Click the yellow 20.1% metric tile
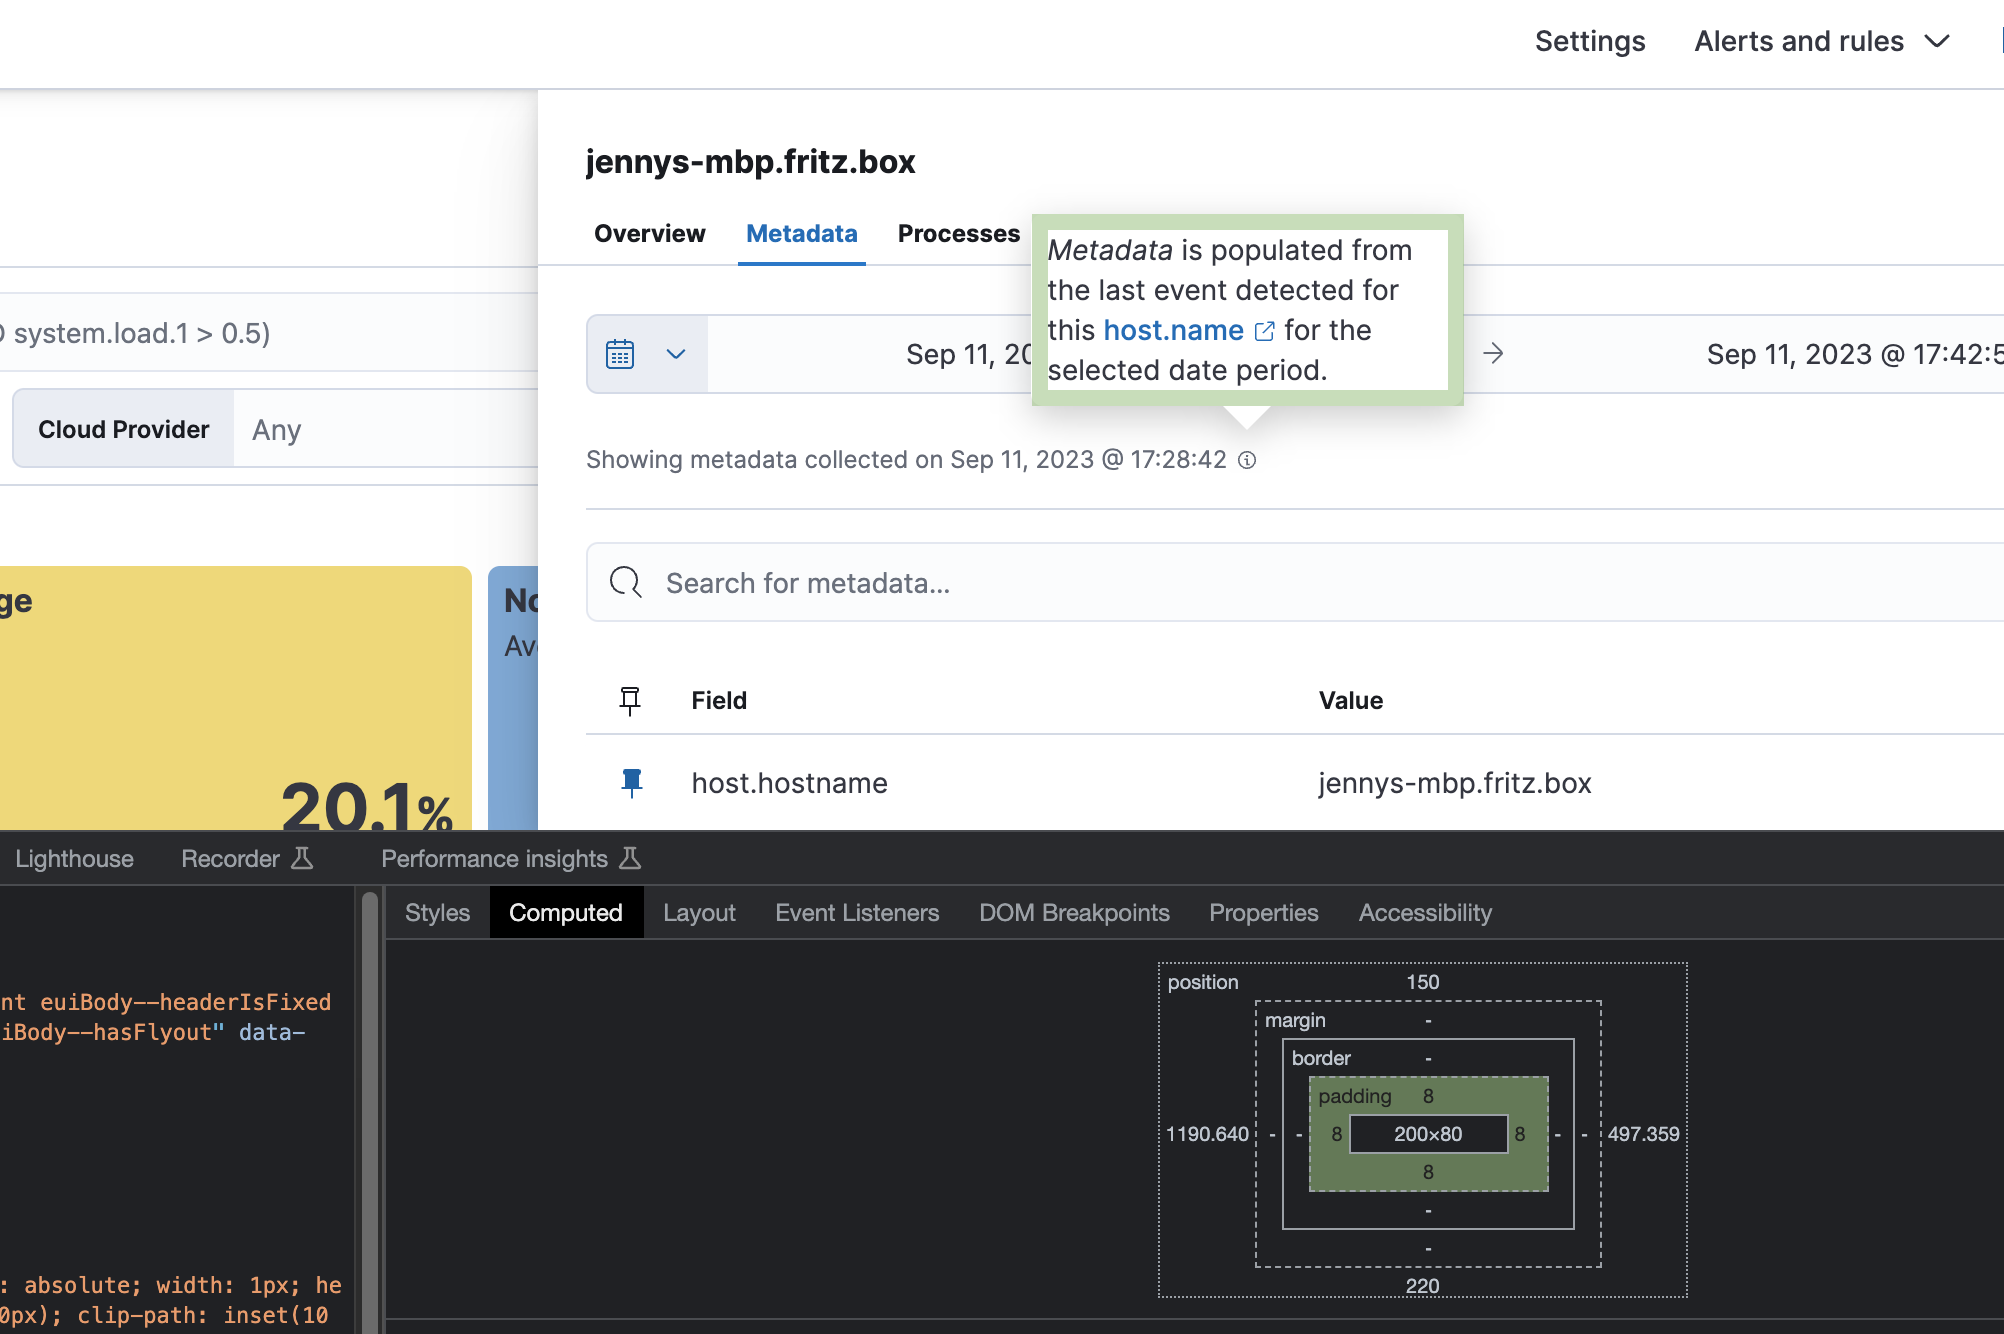Image resolution: width=2004 pixels, height=1334 pixels. click(236, 698)
